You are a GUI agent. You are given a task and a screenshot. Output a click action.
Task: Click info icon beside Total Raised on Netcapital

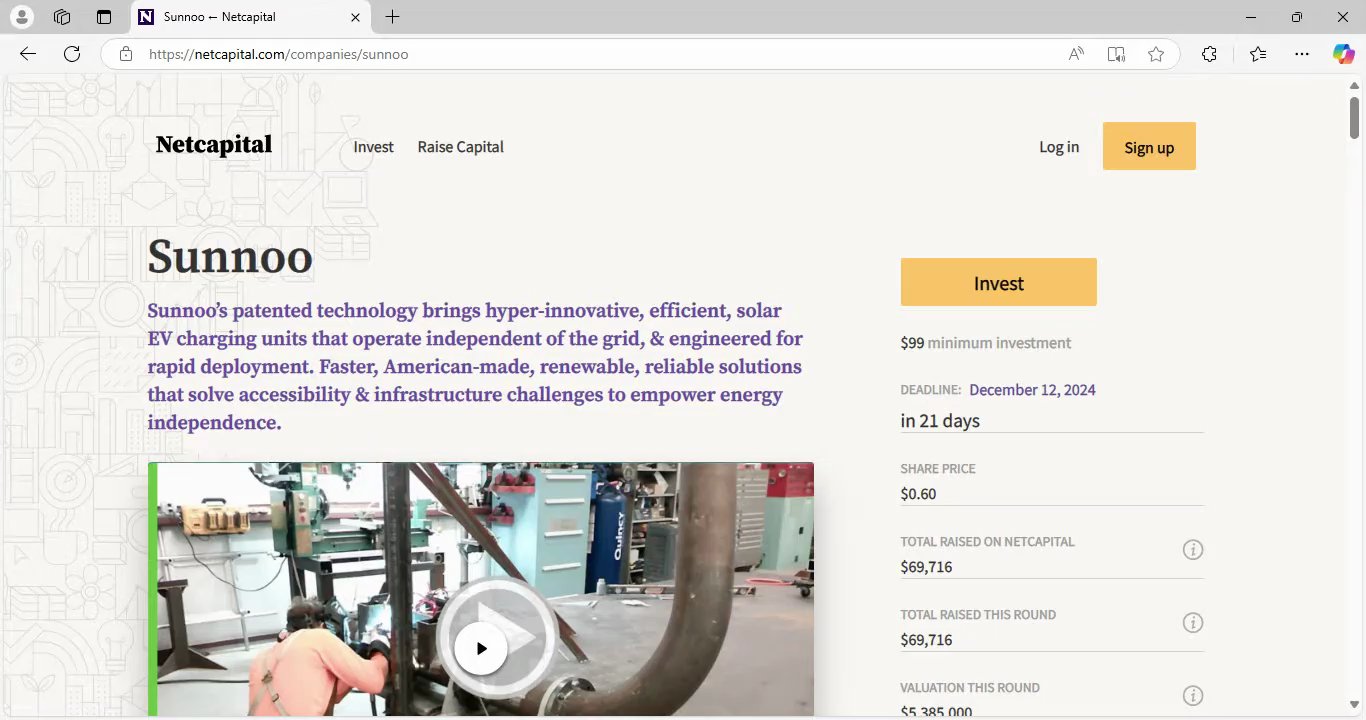(1193, 549)
